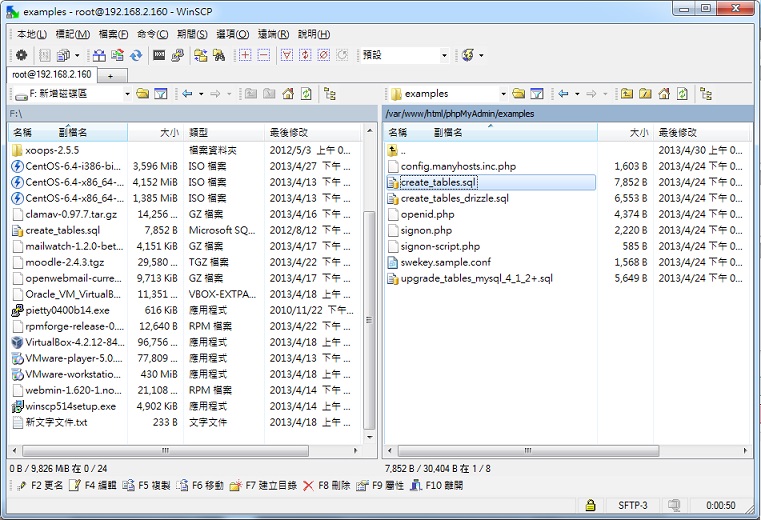761x520 pixels.
Task: Click the local panel filter icon
Action: (x=161, y=94)
